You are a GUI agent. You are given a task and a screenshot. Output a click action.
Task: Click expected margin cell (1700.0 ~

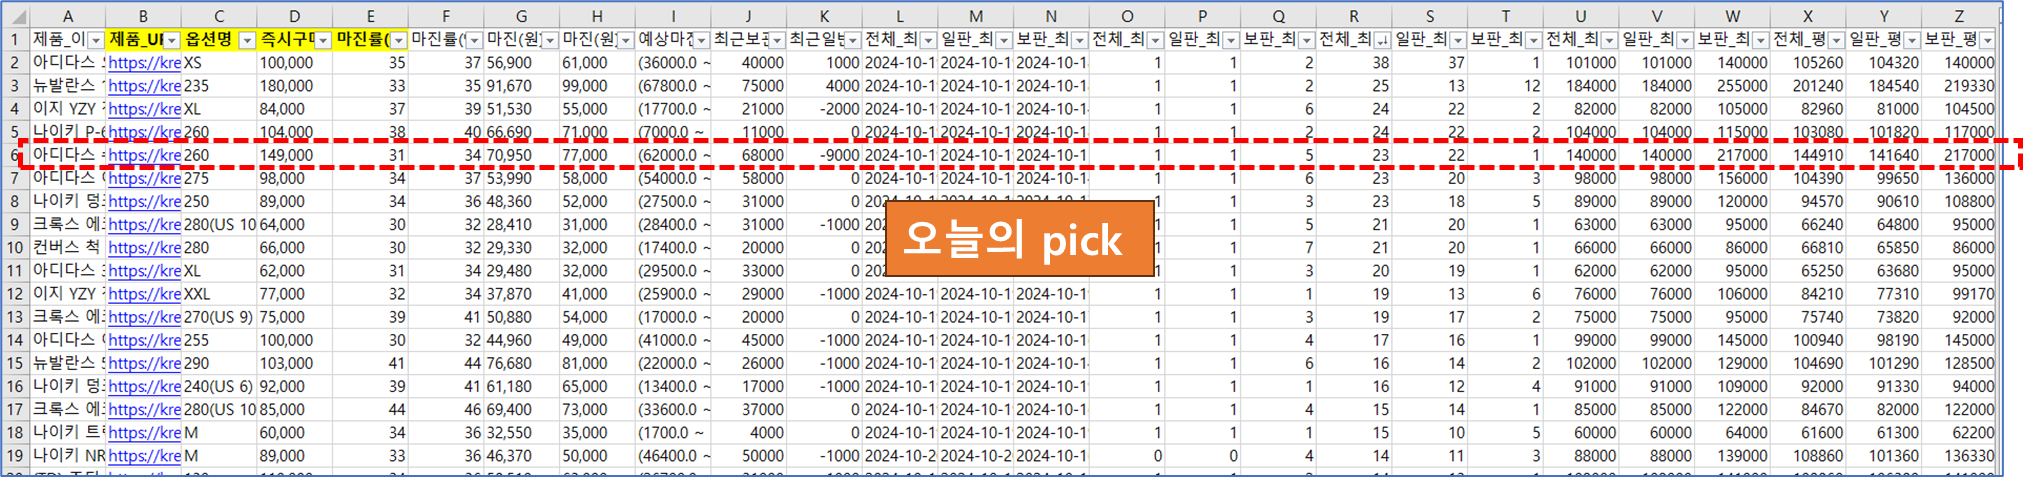coord(673,433)
